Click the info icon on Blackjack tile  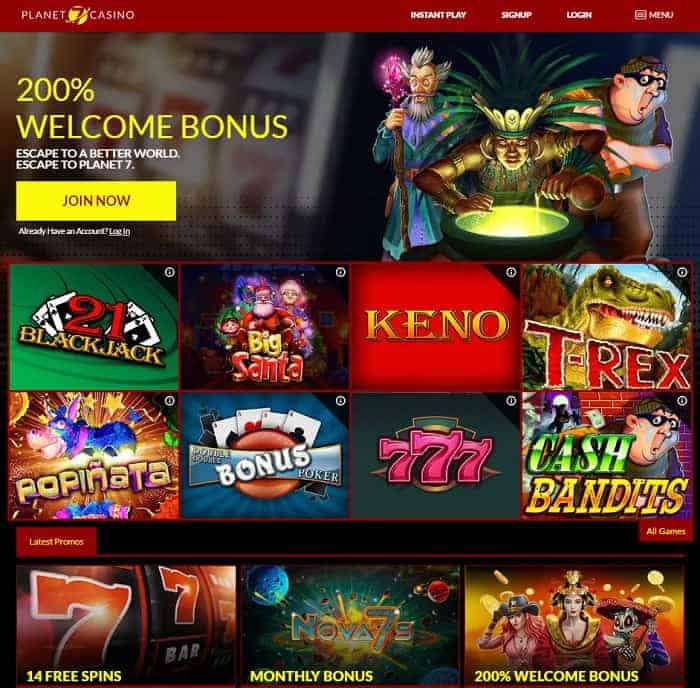(169, 272)
